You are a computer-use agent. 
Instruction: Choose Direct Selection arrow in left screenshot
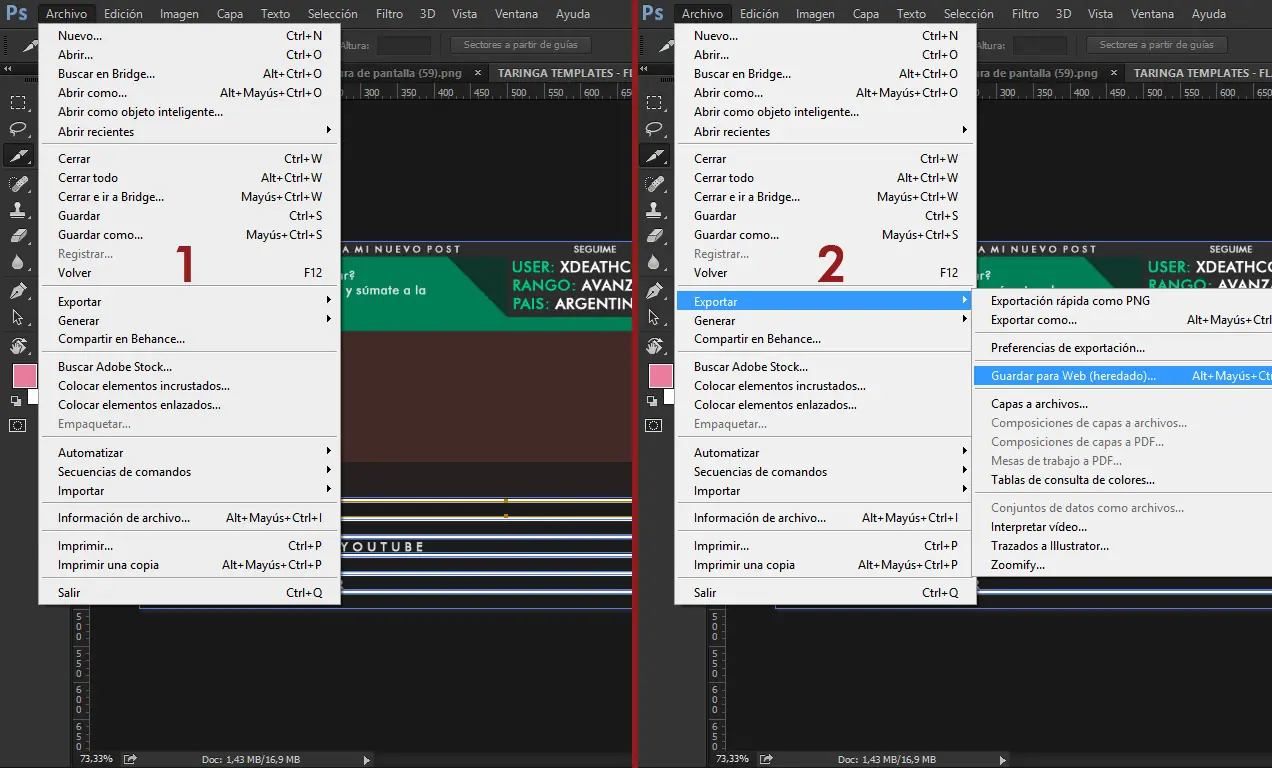18,317
